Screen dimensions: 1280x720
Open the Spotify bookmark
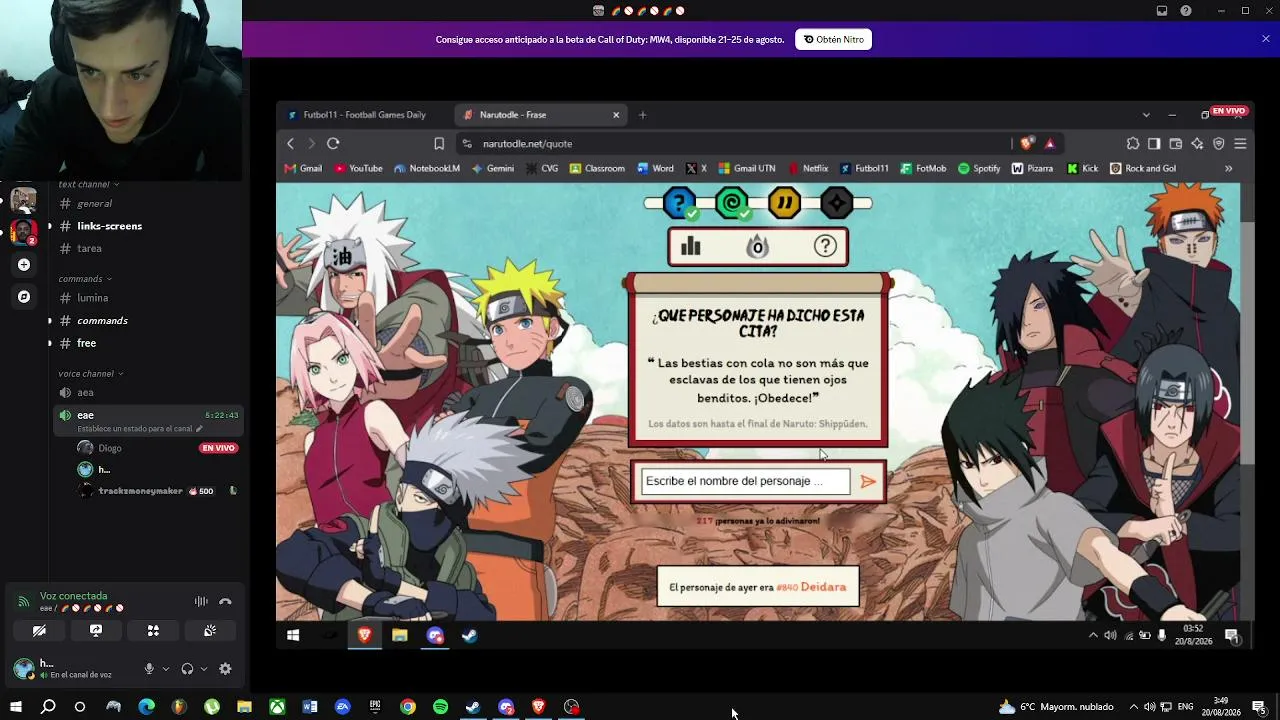[979, 169]
